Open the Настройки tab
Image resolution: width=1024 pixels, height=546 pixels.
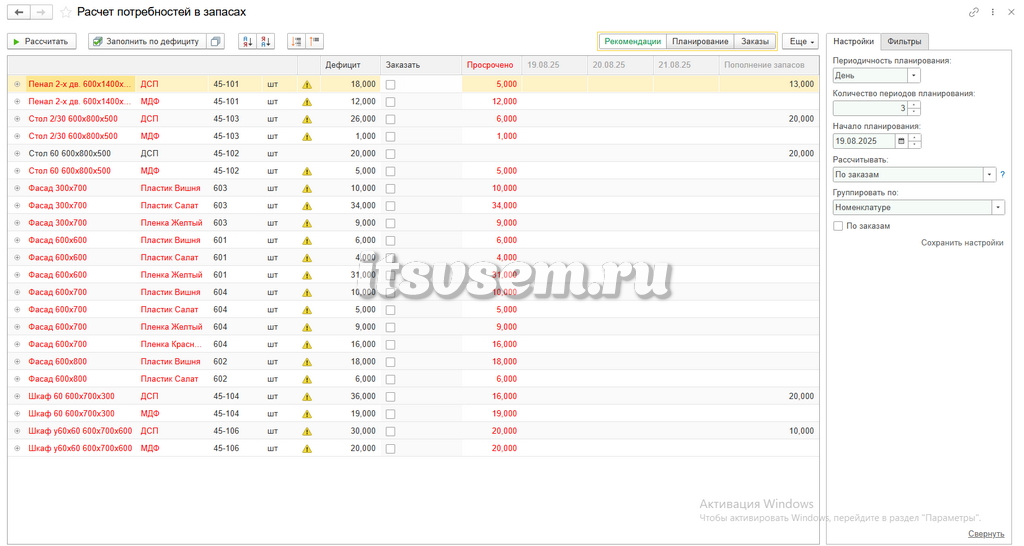coord(853,41)
